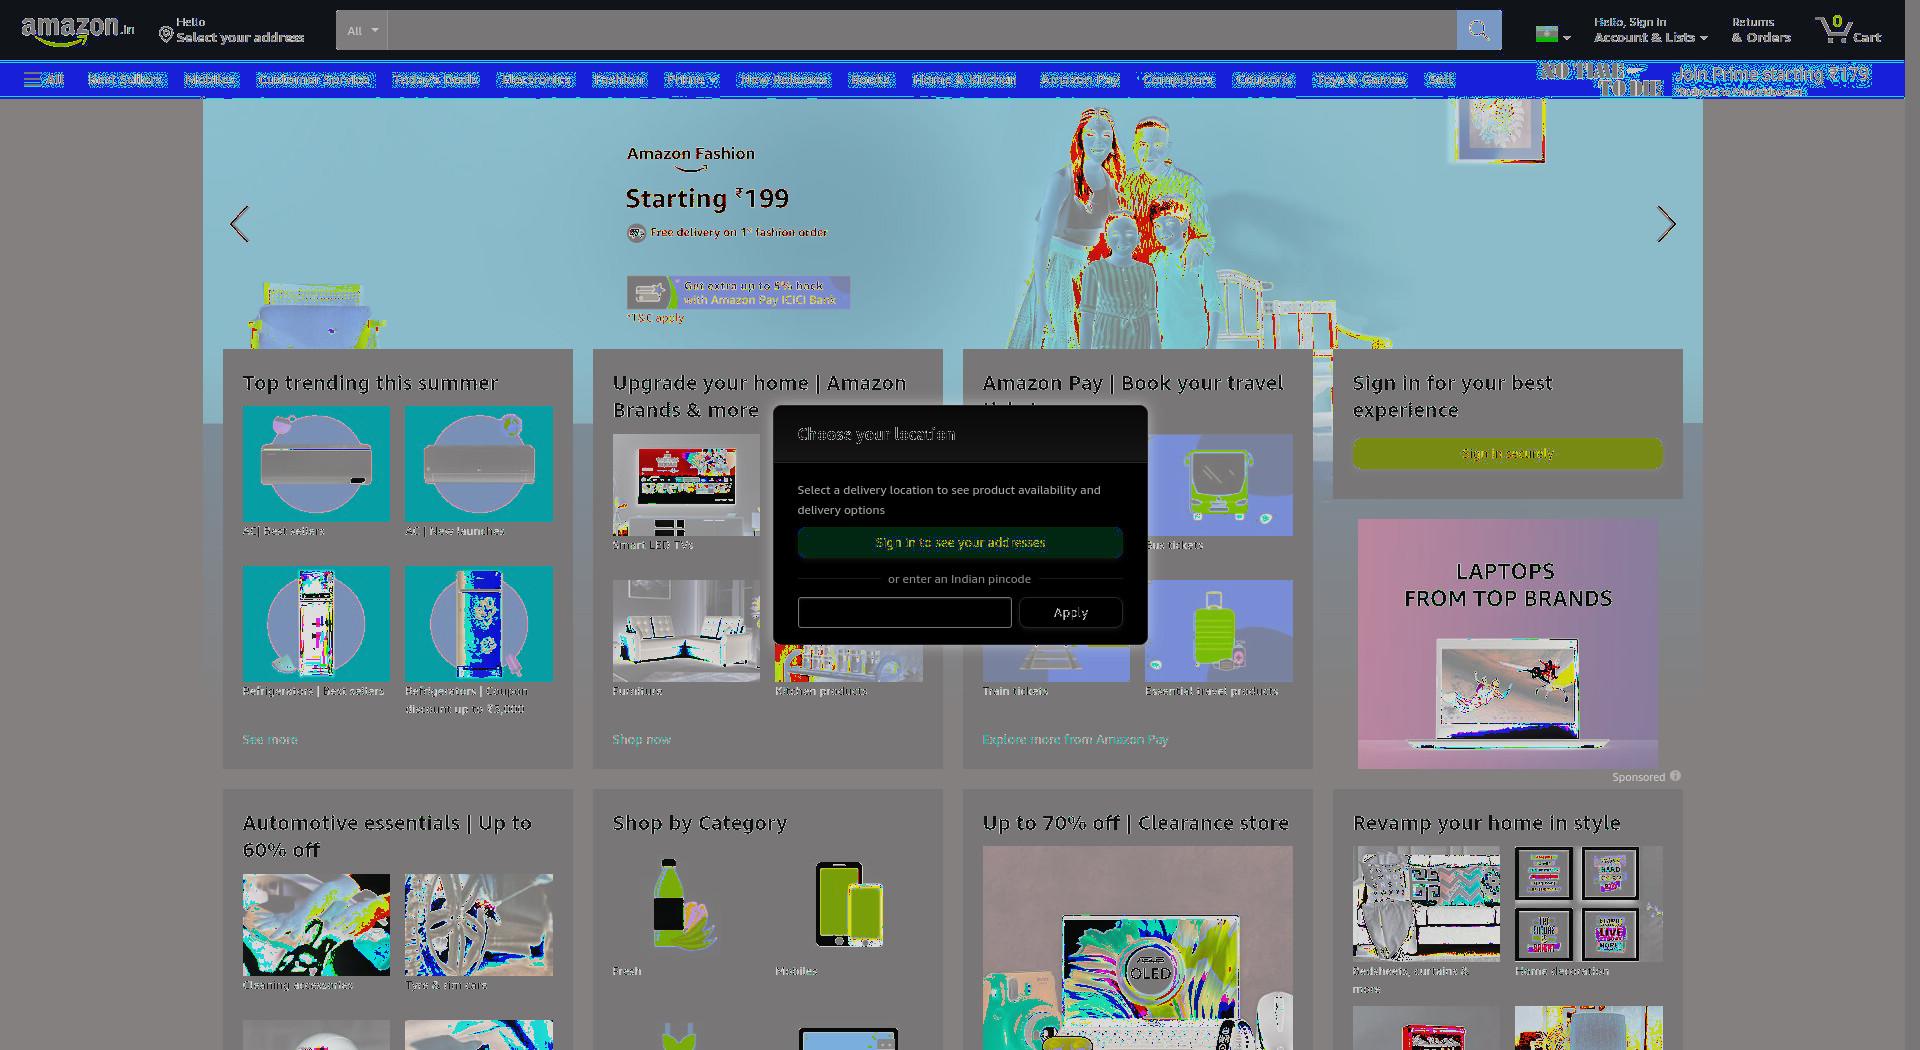Open Today's Deals in nav bar
This screenshot has height=1050, width=1920.
point(435,79)
